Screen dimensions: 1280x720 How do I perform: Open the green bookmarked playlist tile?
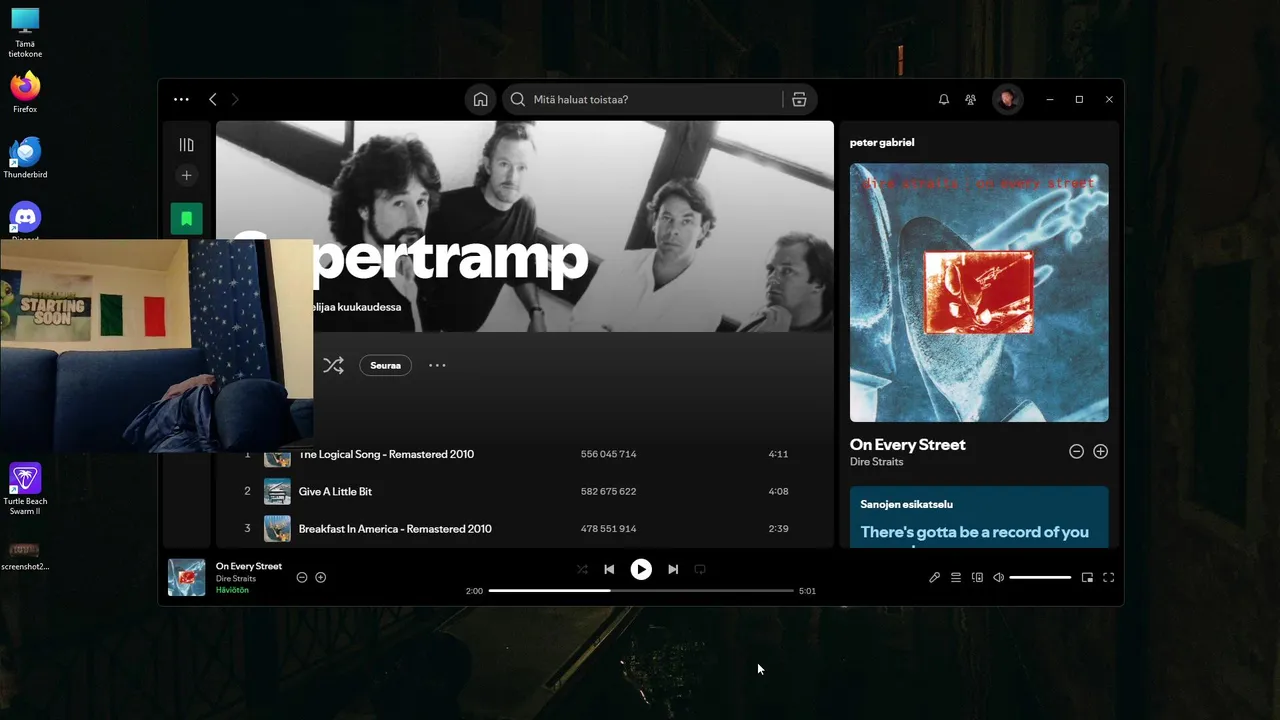coord(186,219)
